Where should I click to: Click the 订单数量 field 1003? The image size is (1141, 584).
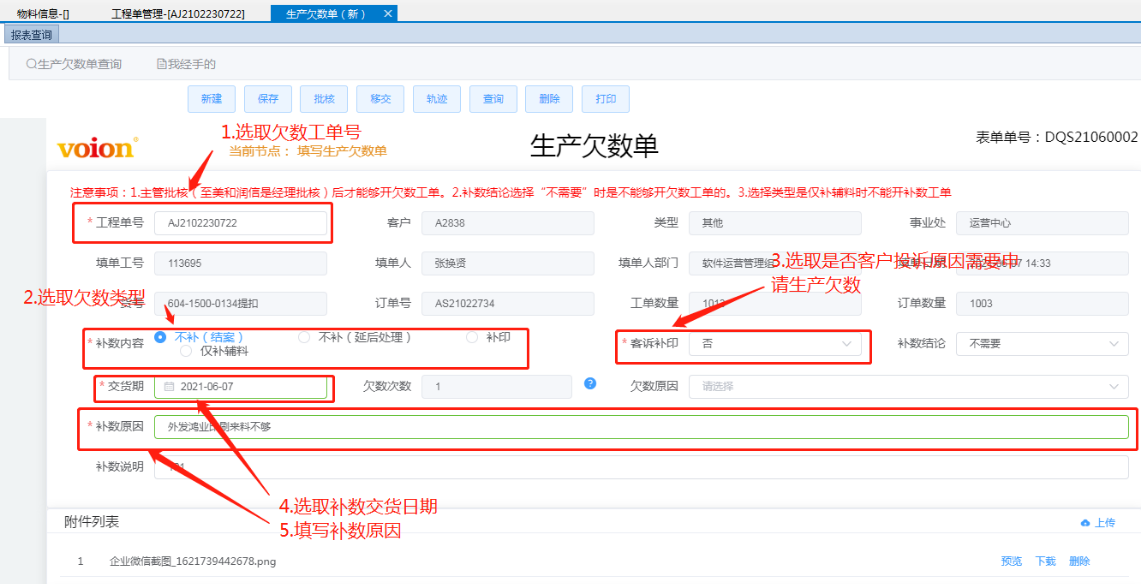[x=1042, y=303]
